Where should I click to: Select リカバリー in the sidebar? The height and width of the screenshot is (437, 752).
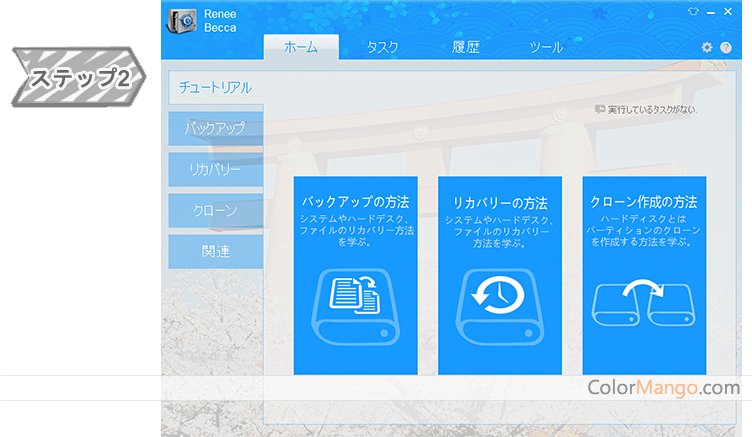tap(216, 170)
